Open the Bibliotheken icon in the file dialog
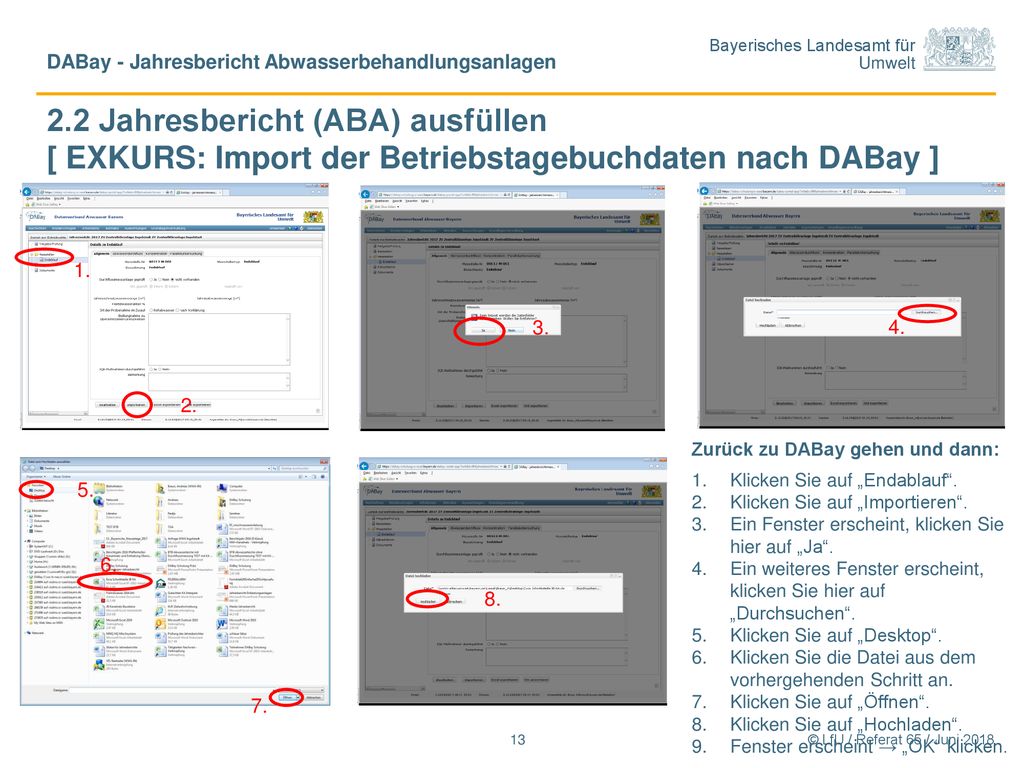This screenshot has width=1024, height=768. tap(99, 488)
